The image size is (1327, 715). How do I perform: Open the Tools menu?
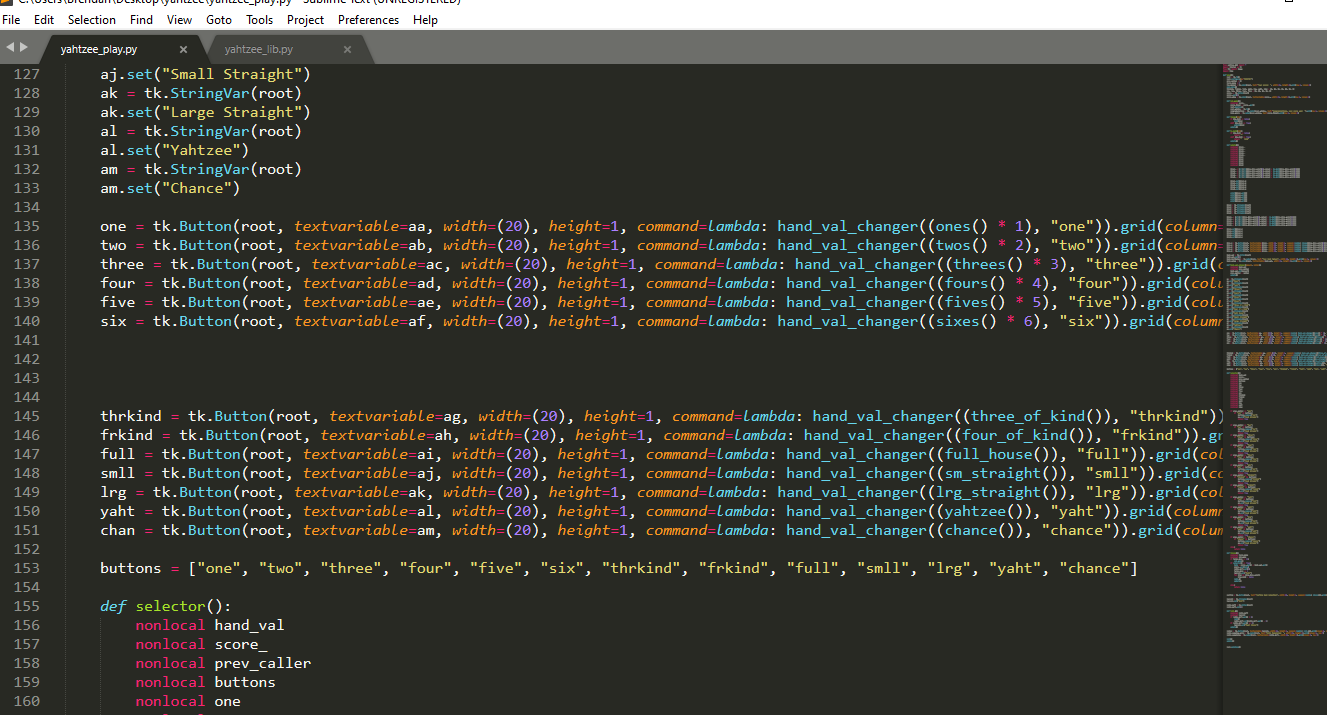260,19
